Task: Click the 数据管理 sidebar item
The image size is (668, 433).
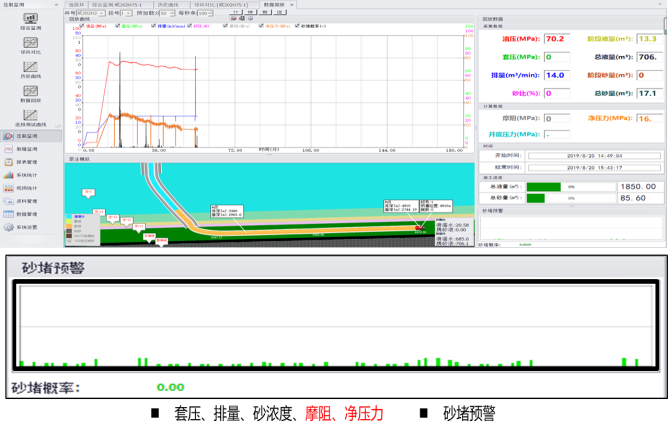Action: coord(28,214)
